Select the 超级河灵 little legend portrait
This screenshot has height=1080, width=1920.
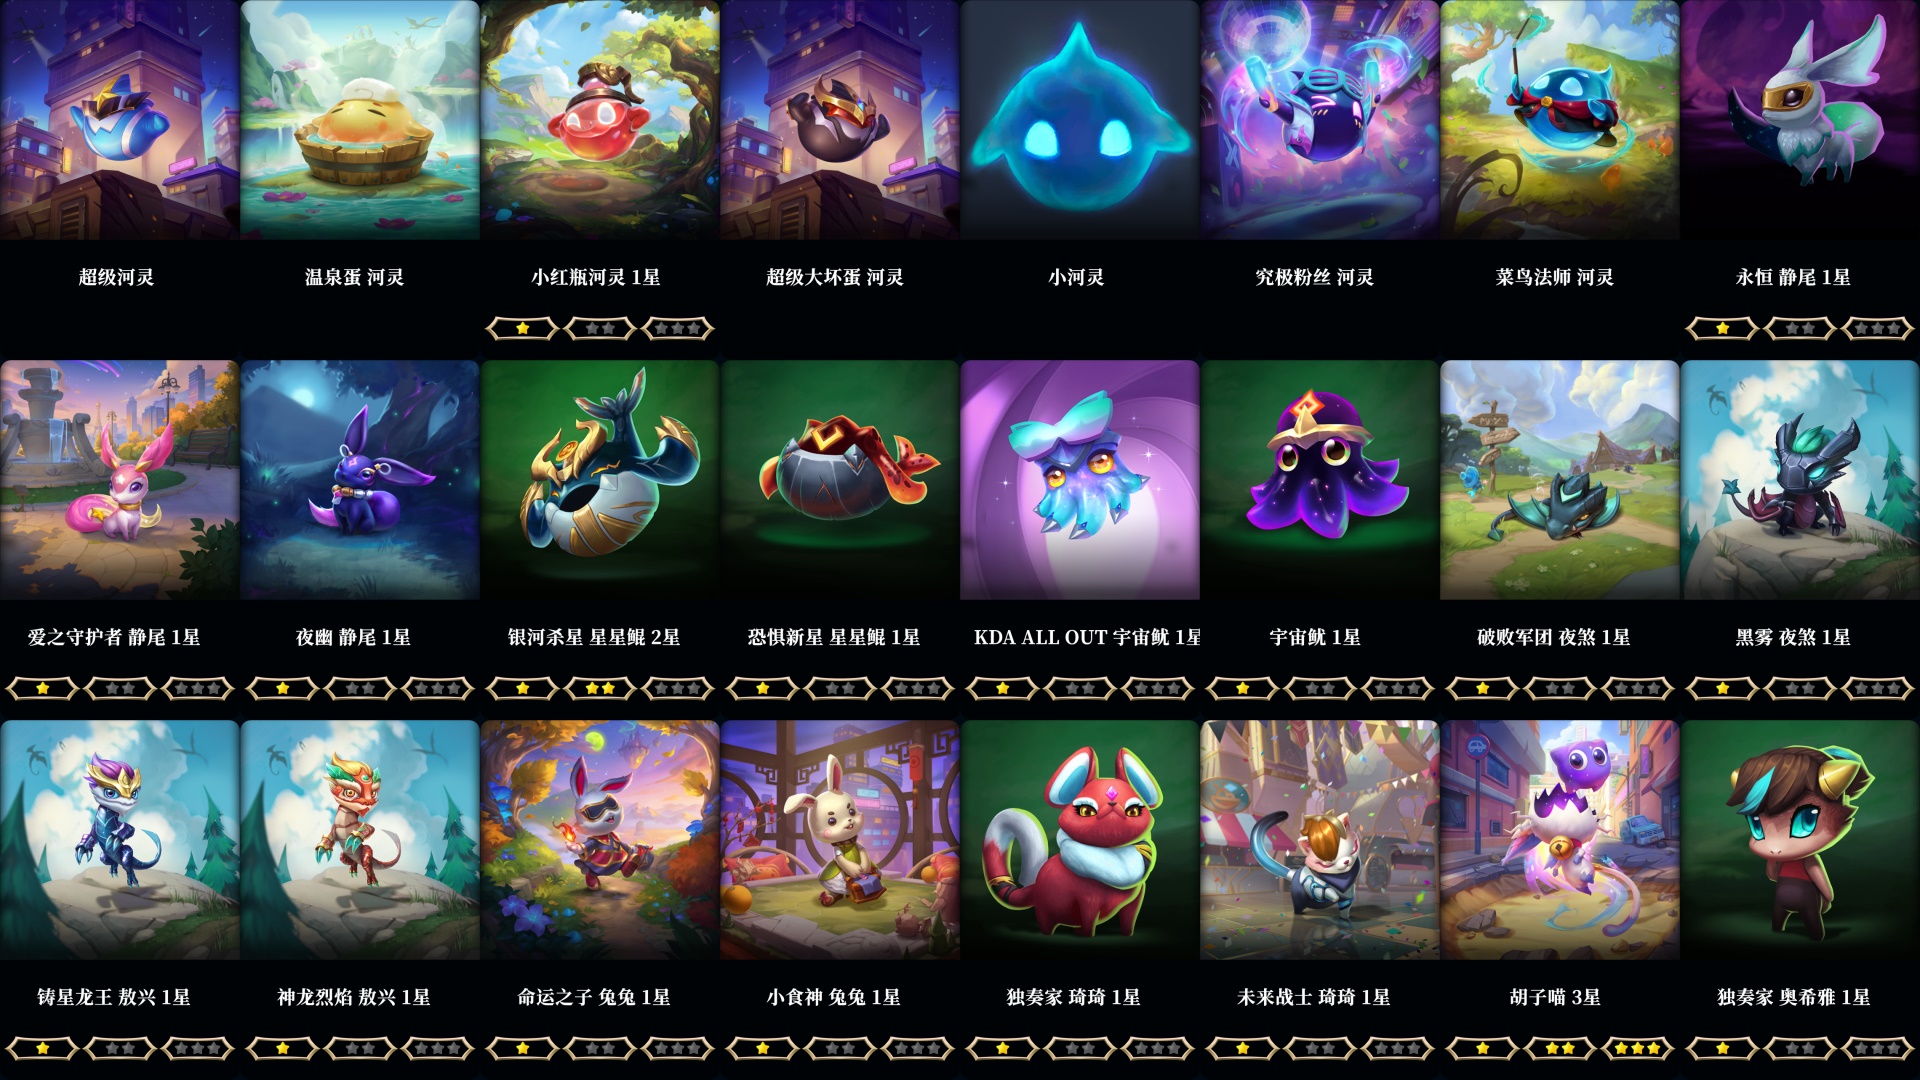point(120,120)
